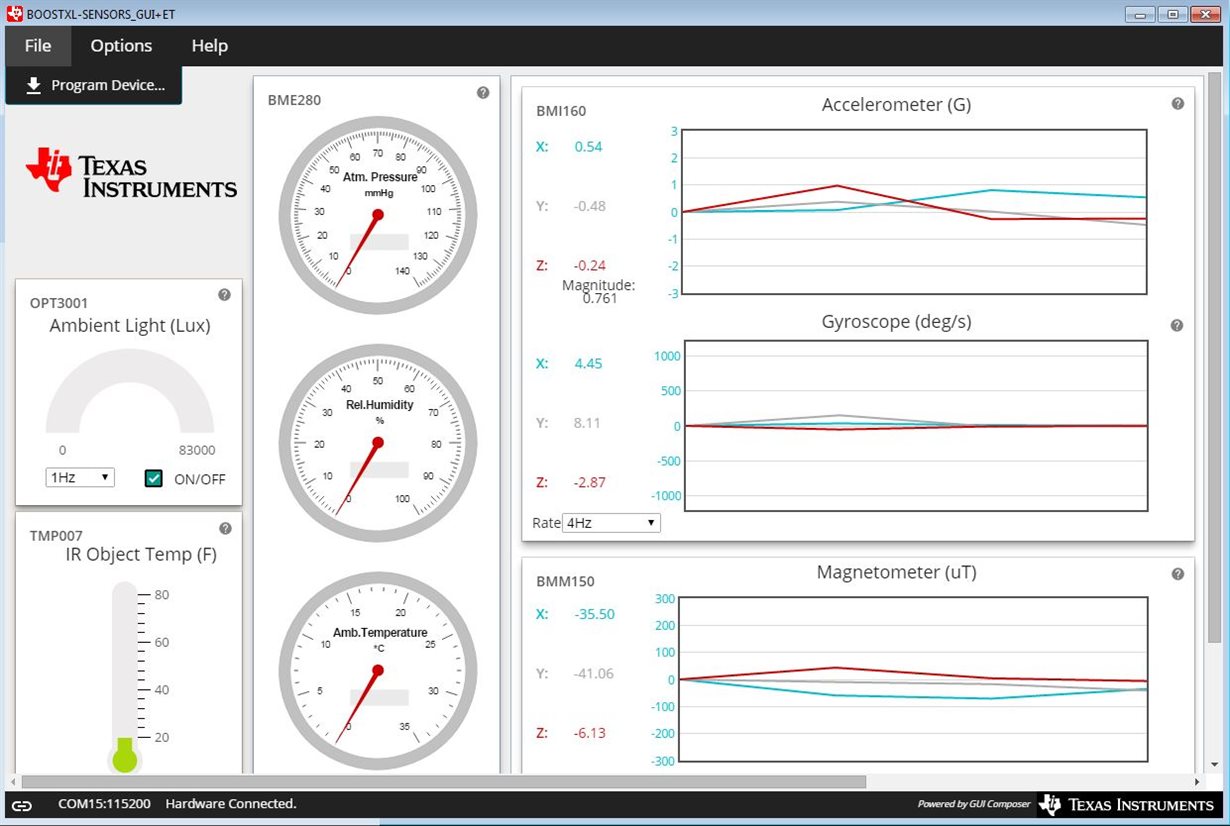Click the app icon in title bar
This screenshot has height=826, width=1230.
pos(14,13)
